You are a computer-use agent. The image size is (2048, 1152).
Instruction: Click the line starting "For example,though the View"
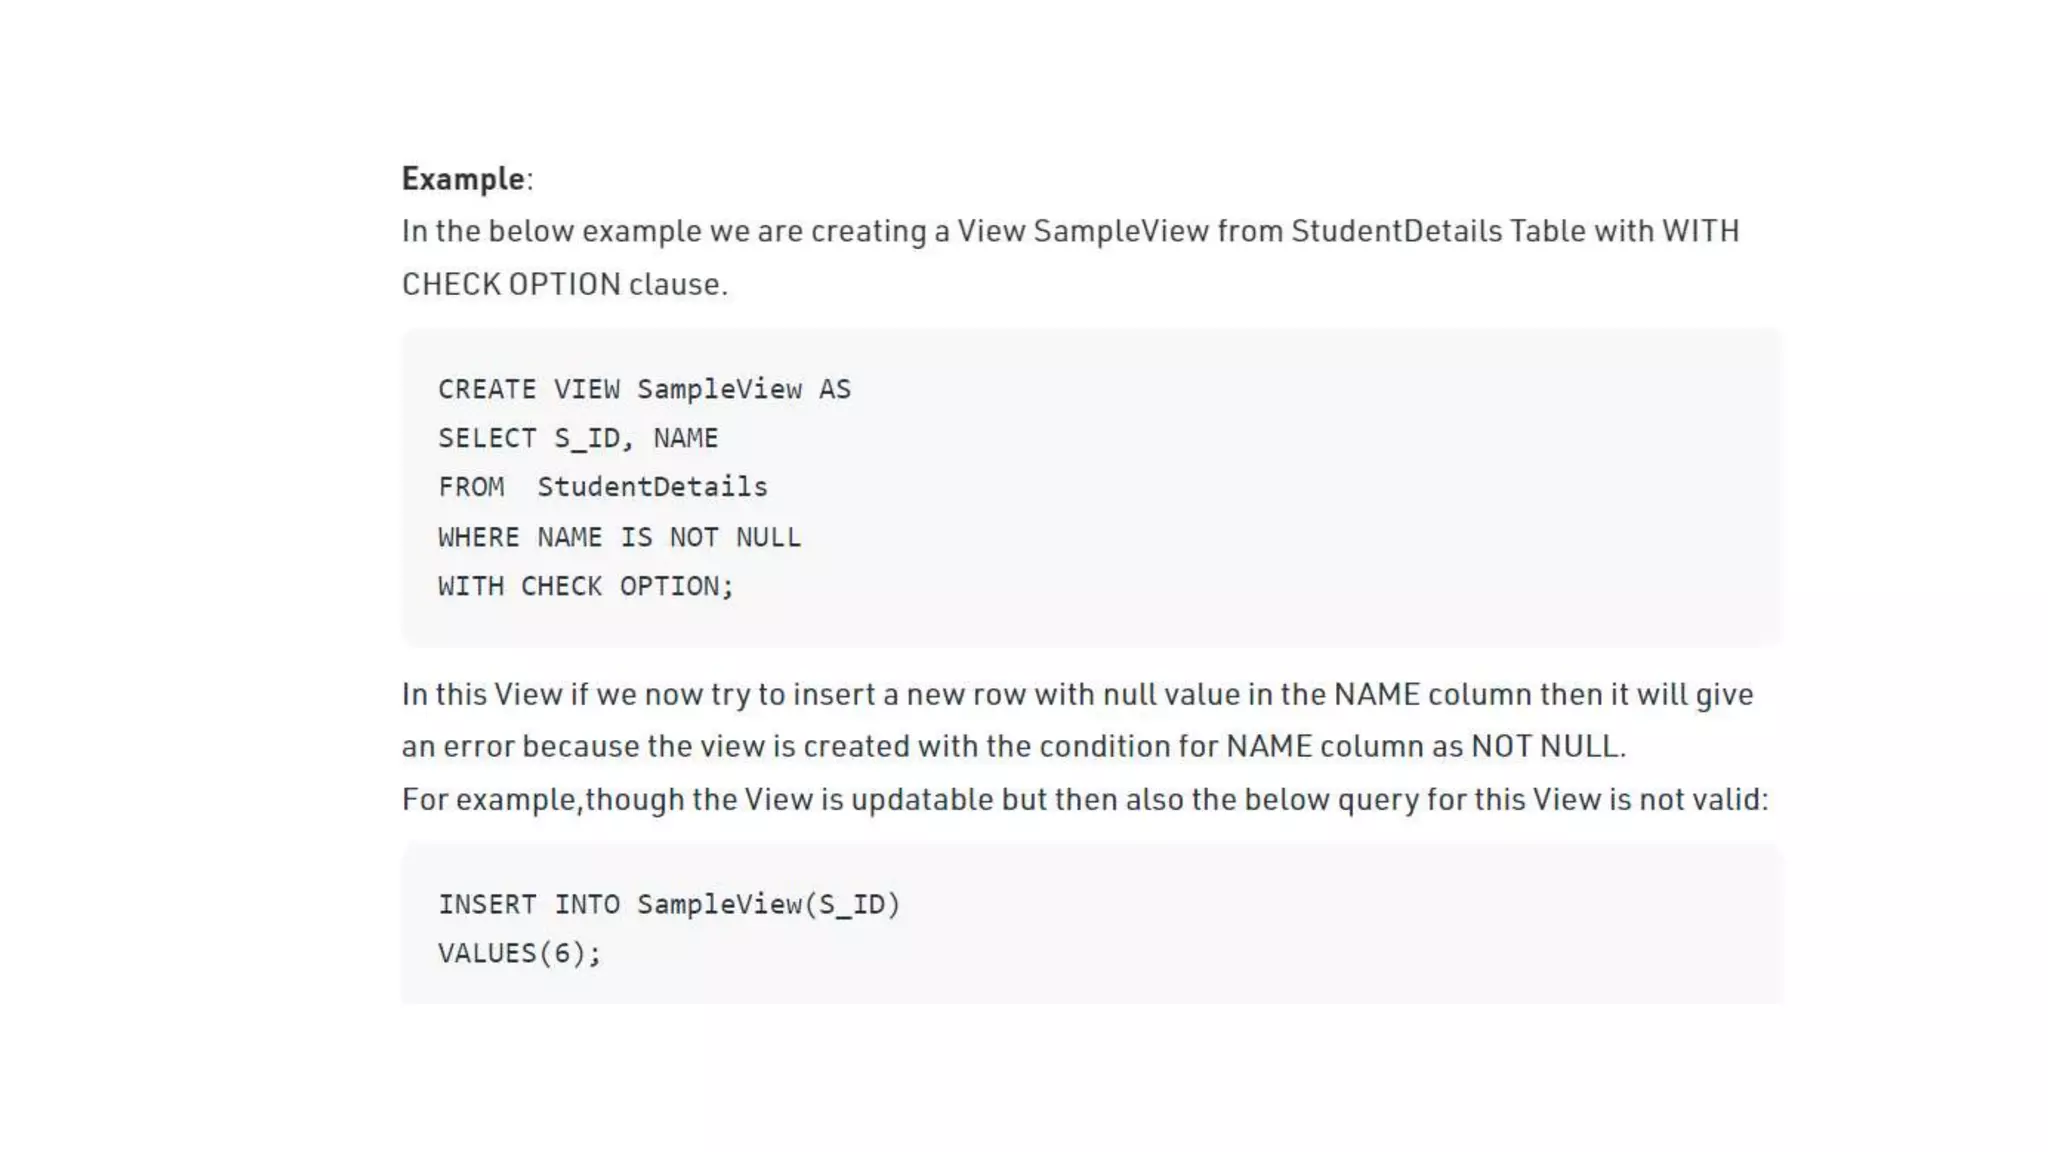(1084, 799)
